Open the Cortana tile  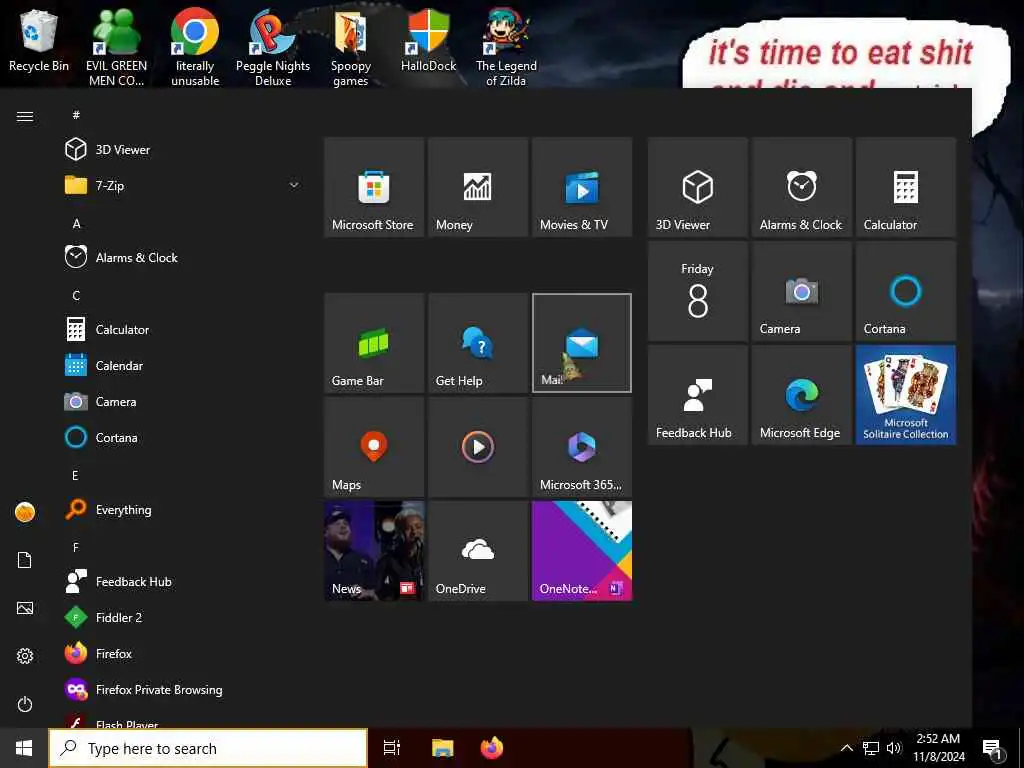[x=906, y=291]
